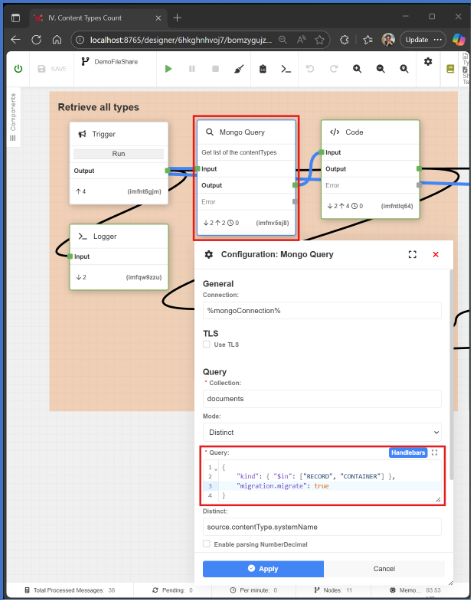471x600 pixels.
Task: Enable the Use TLS checkbox
Action: tap(207, 344)
